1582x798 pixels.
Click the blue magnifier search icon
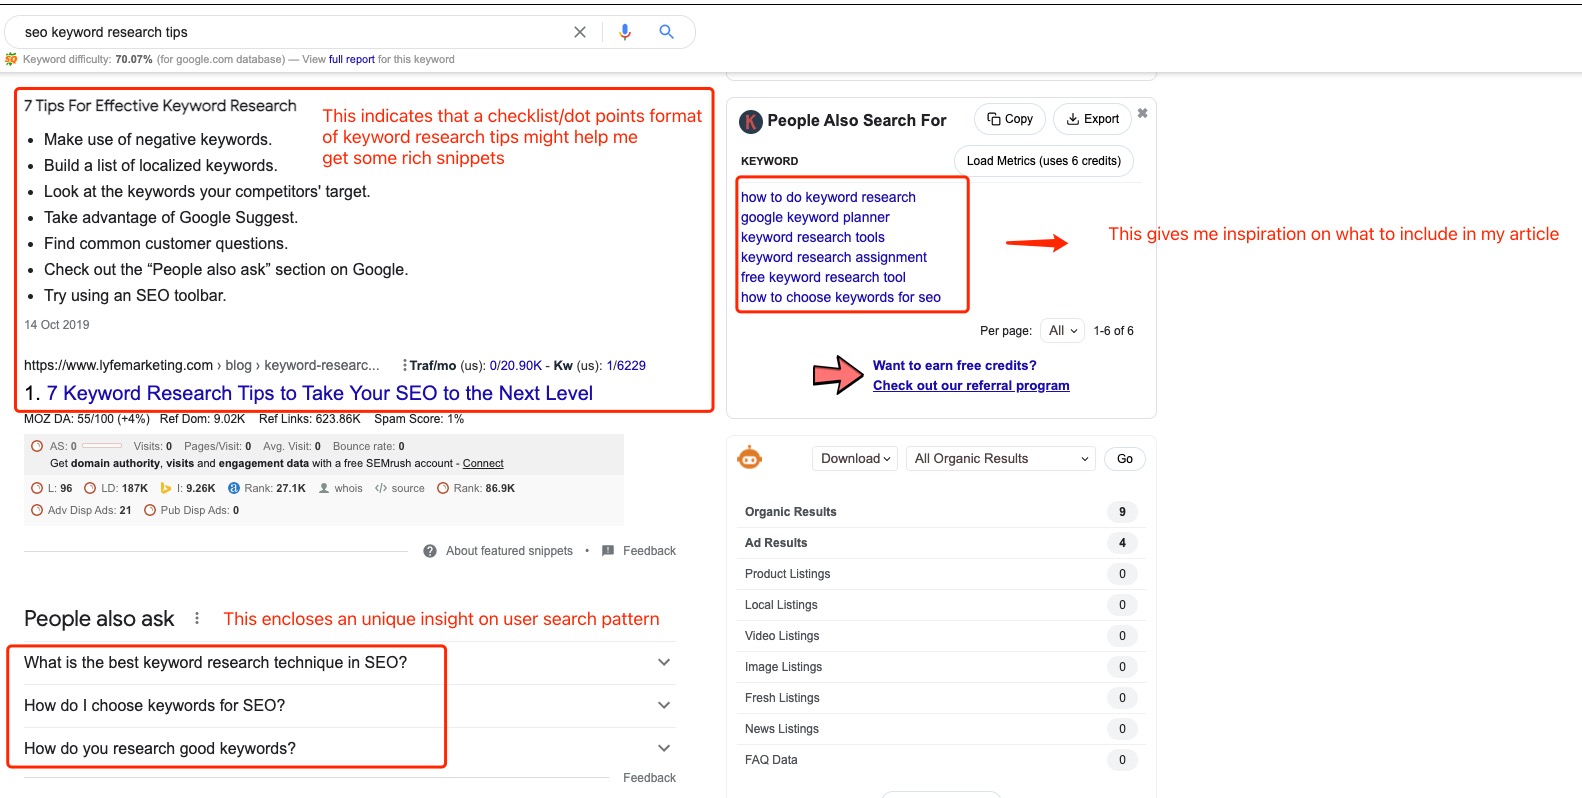pos(666,32)
